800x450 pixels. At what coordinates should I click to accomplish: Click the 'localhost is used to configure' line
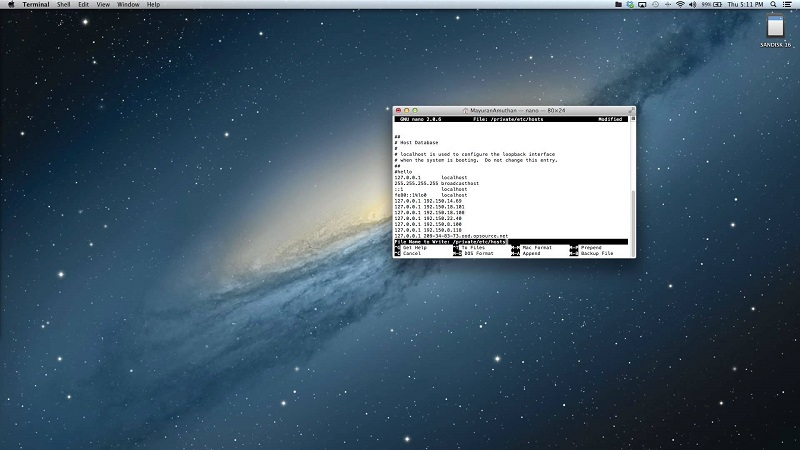pos(474,154)
